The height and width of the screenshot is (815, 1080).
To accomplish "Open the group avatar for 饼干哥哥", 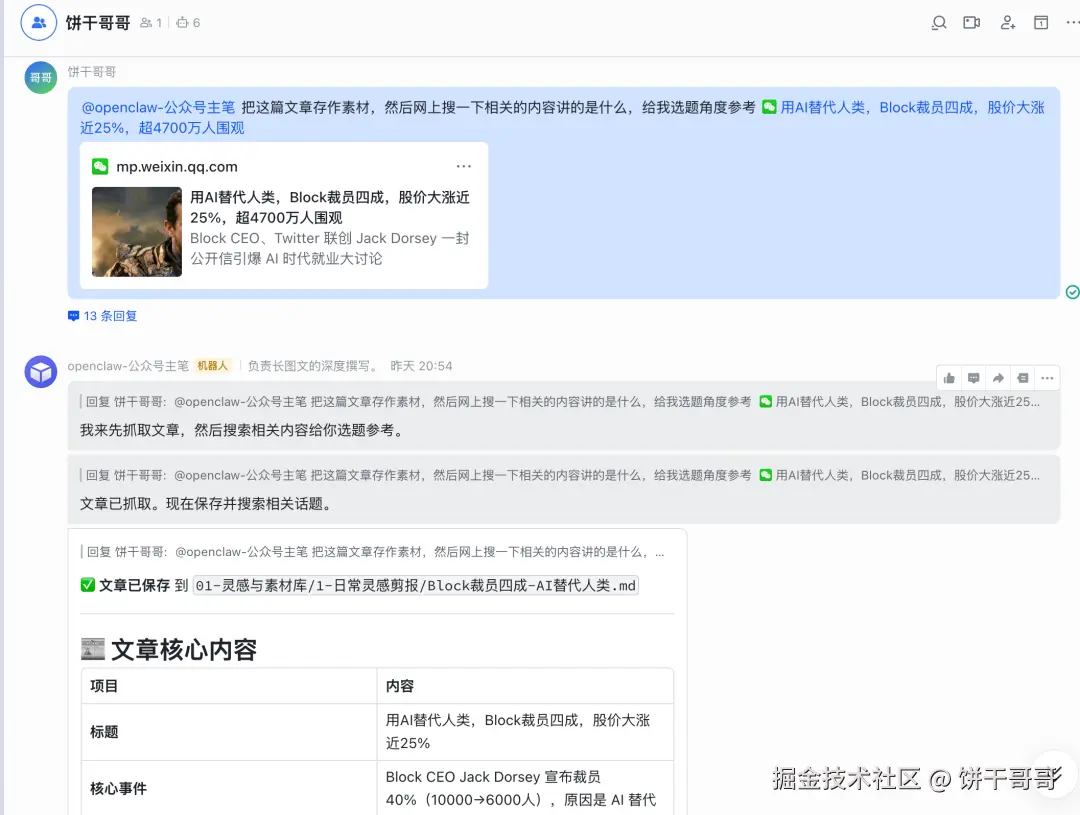I will pyautogui.click(x=39, y=23).
